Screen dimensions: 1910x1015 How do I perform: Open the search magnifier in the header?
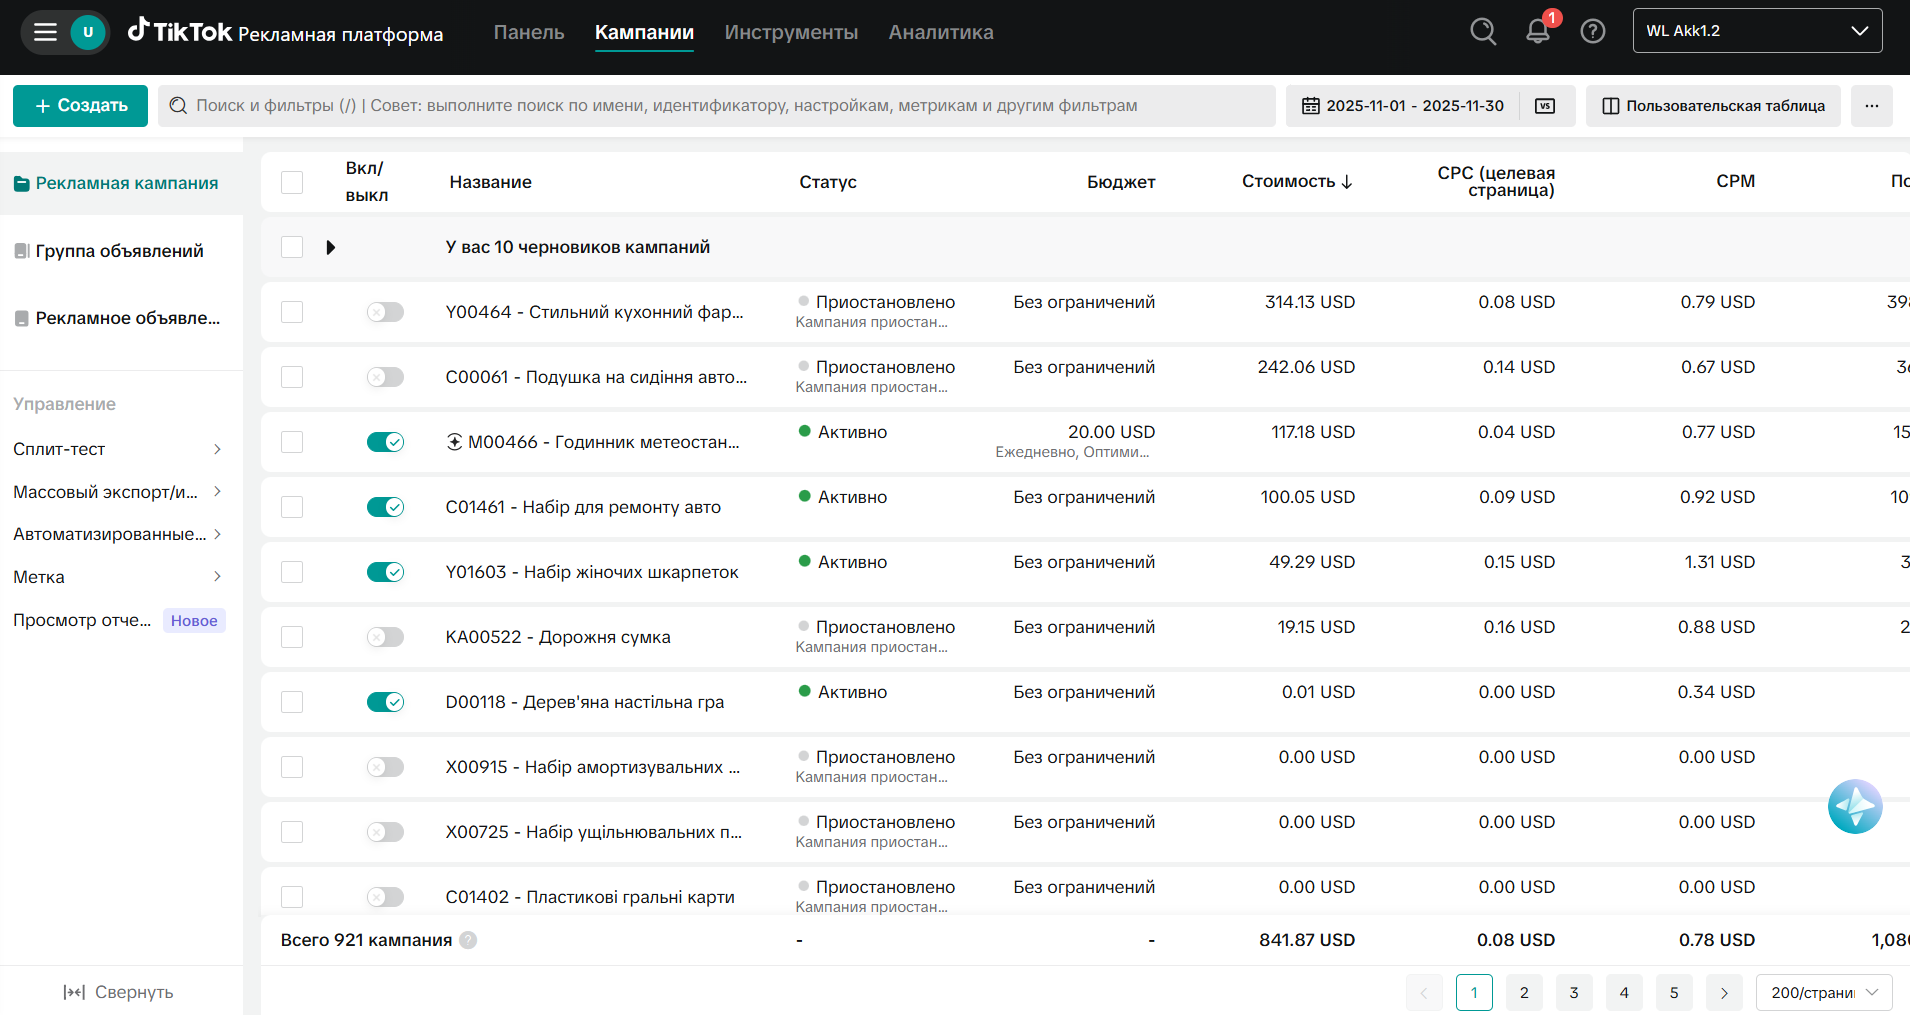(x=1483, y=32)
